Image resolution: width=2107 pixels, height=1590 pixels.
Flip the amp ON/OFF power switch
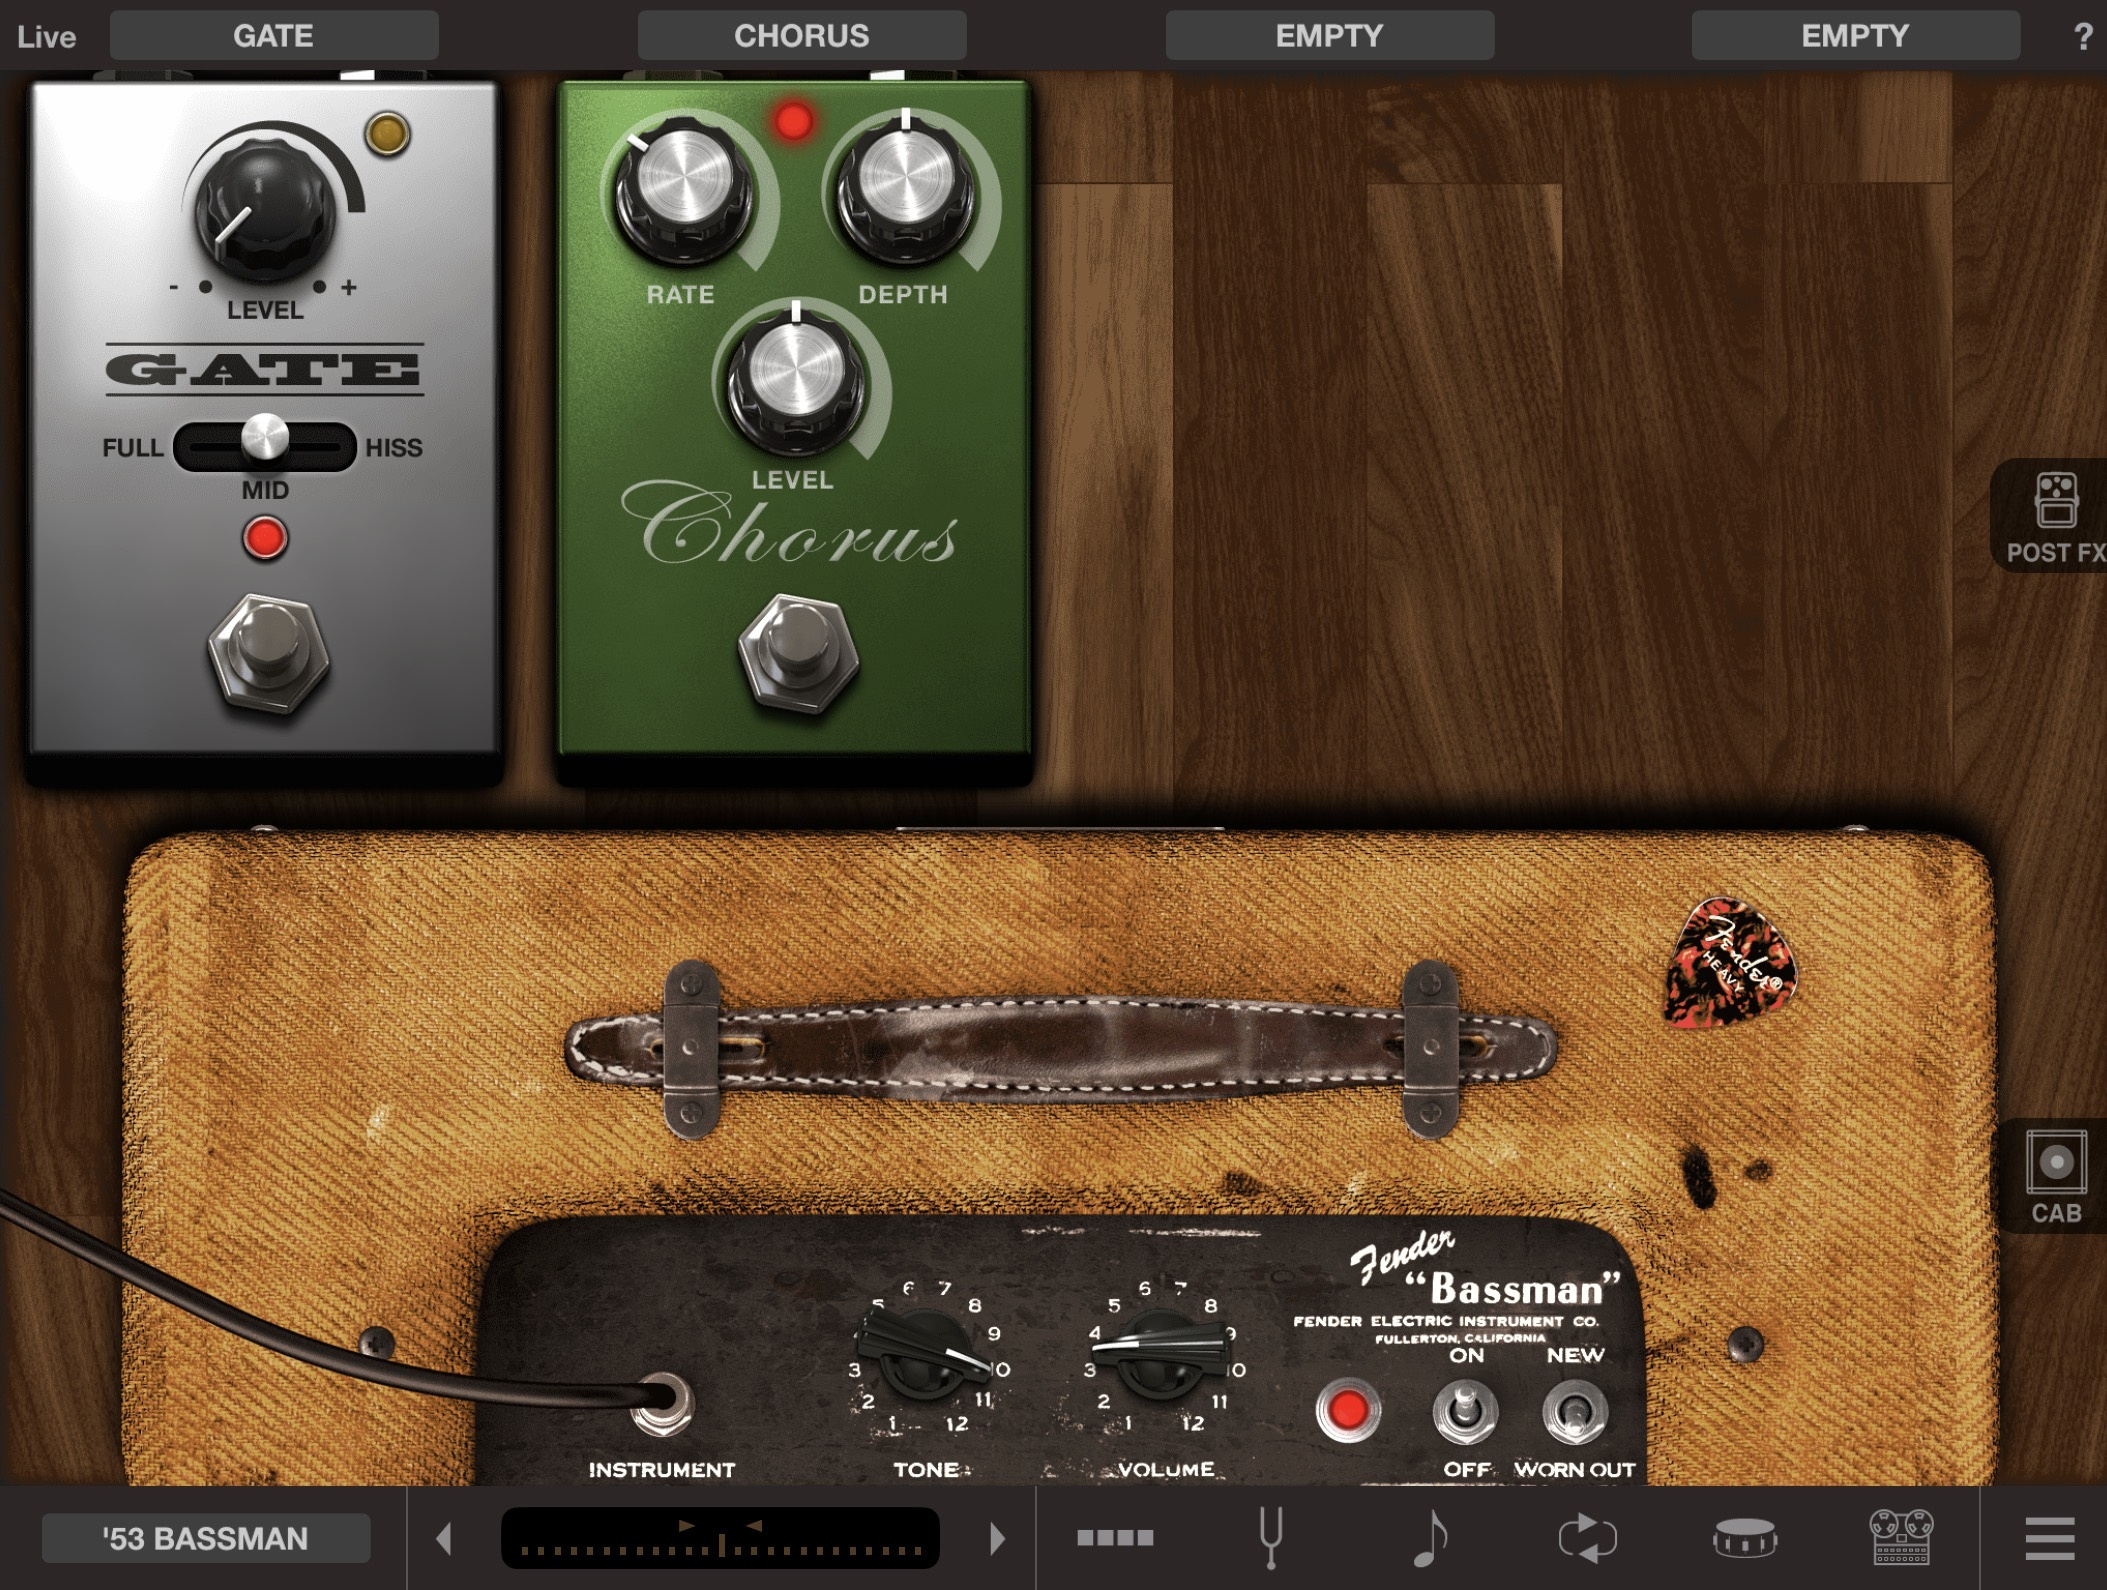[x=1465, y=1410]
